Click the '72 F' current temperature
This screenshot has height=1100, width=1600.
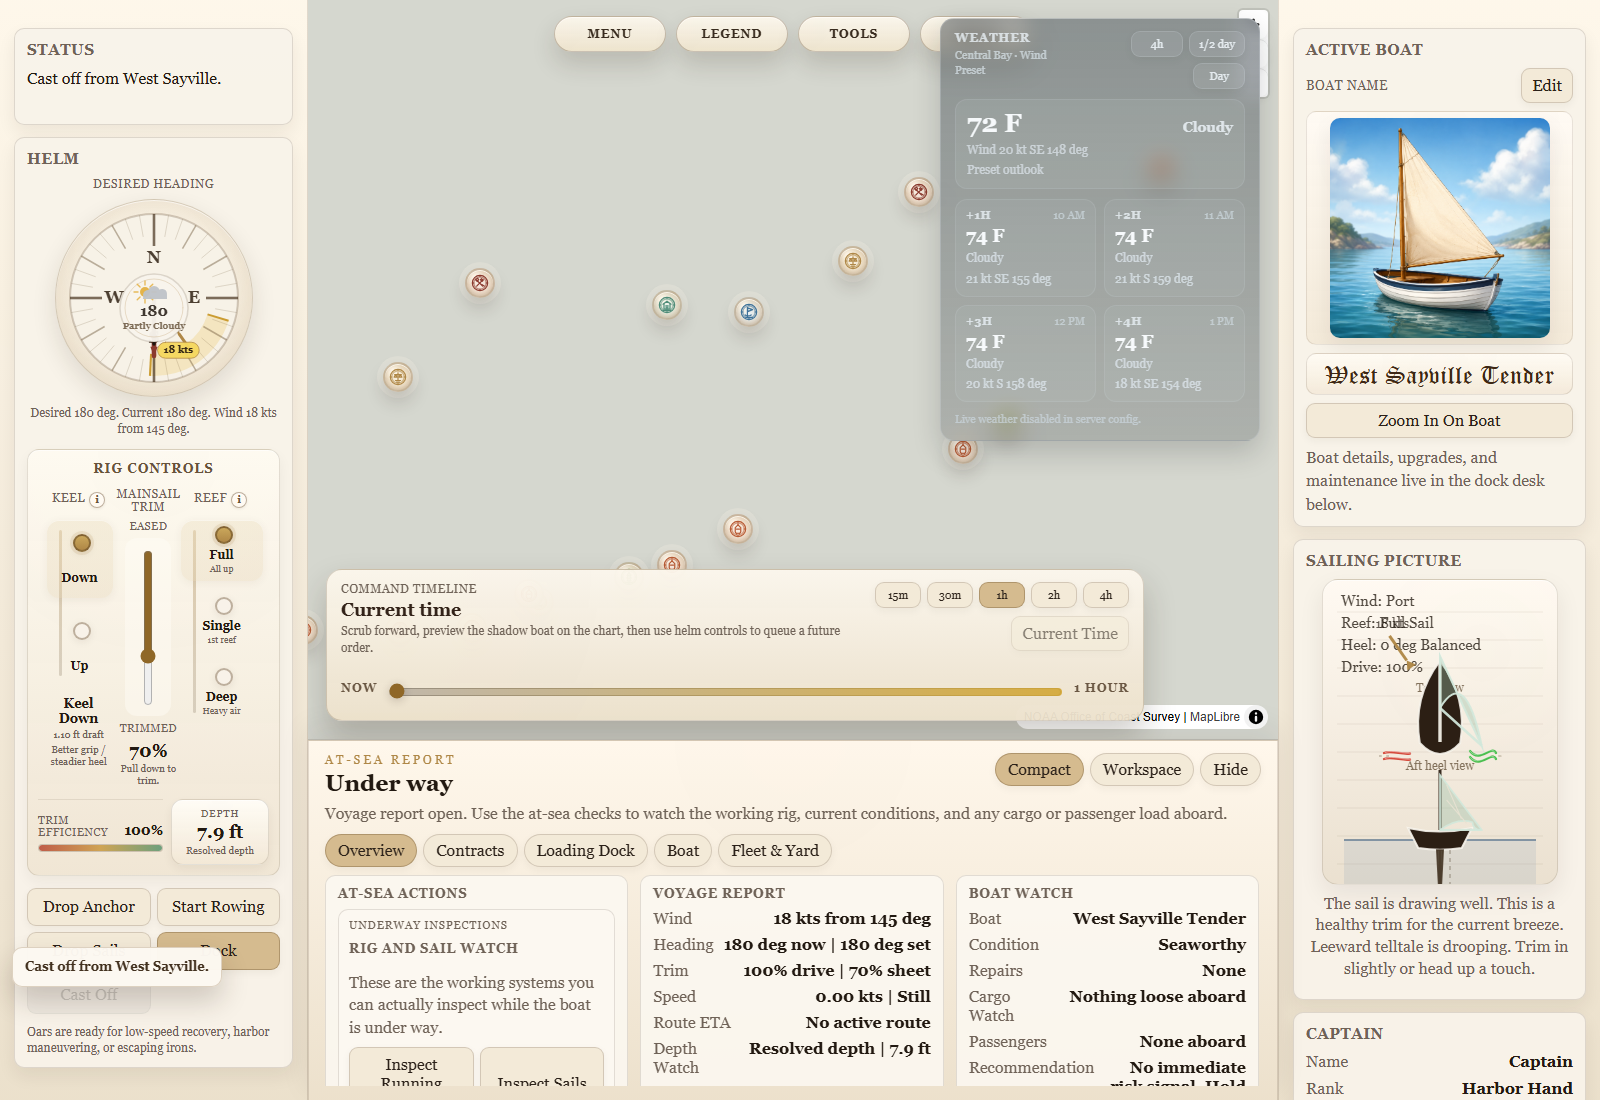point(994,124)
